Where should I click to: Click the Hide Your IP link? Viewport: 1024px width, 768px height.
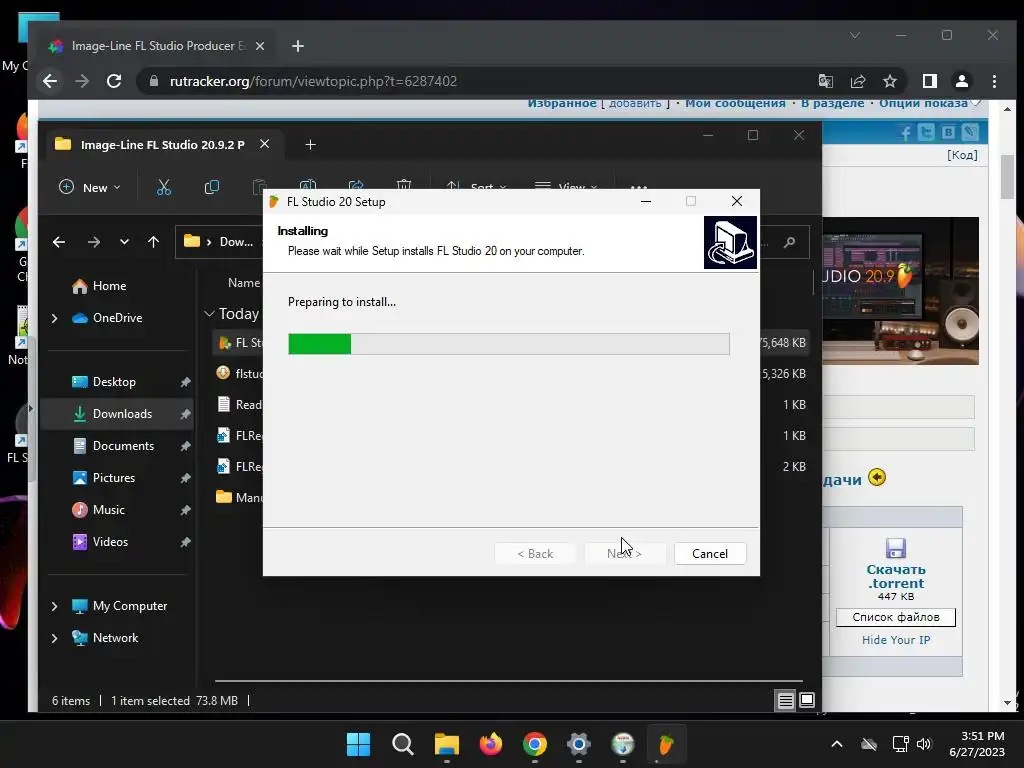pos(895,640)
